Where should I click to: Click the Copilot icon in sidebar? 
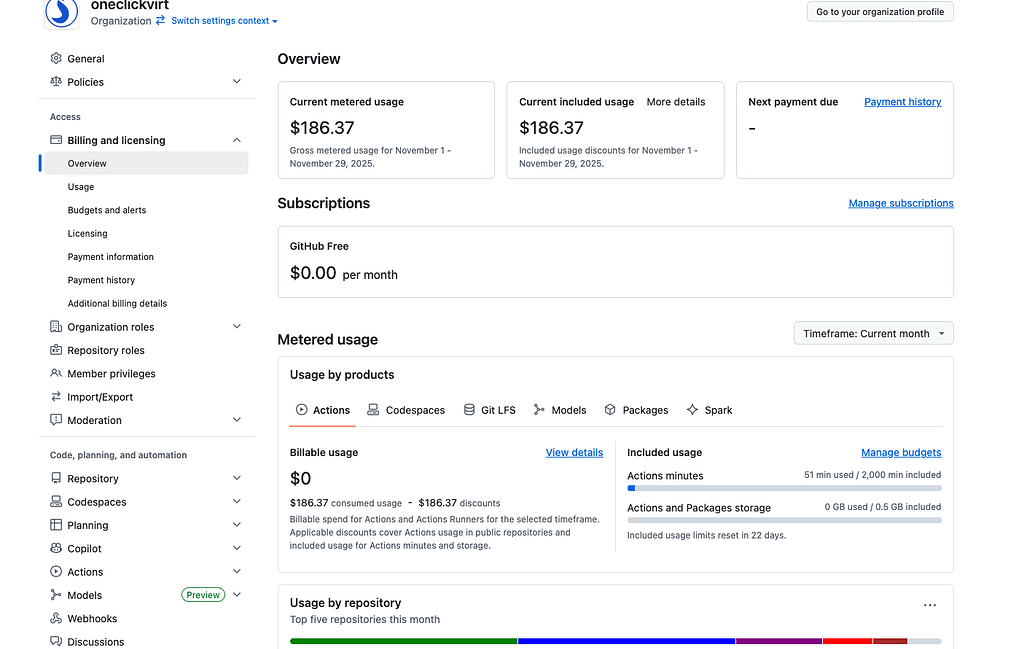56,549
